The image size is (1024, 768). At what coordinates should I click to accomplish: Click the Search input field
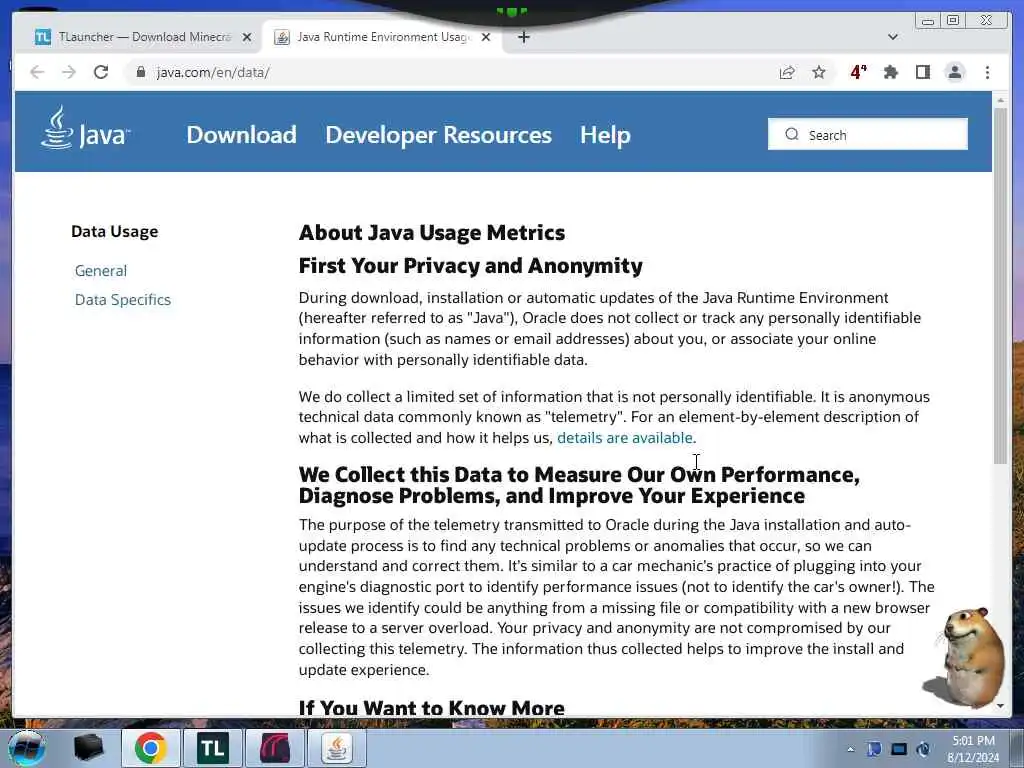pos(867,134)
